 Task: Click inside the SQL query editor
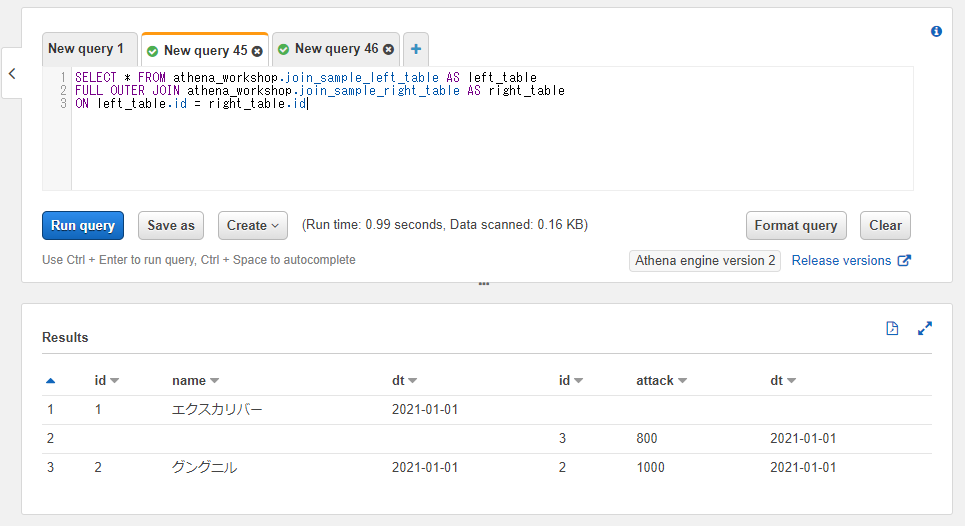pyautogui.click(x=490, y=140)
